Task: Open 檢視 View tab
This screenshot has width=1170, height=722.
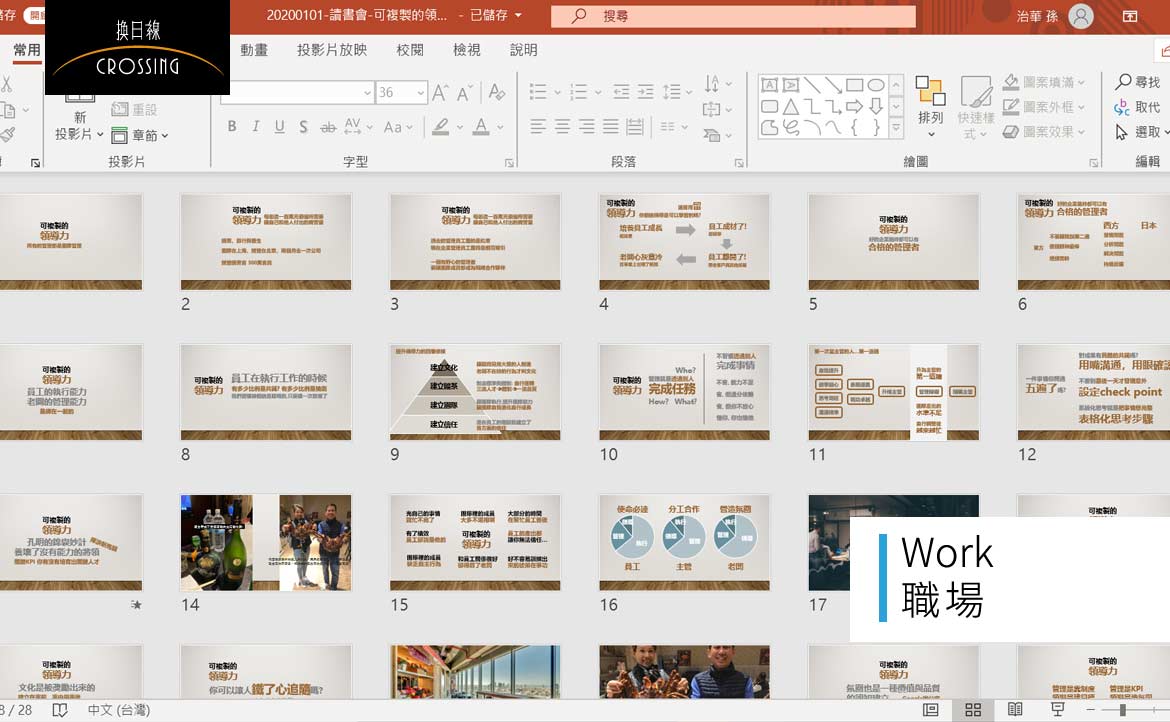Action: point(466,50)
